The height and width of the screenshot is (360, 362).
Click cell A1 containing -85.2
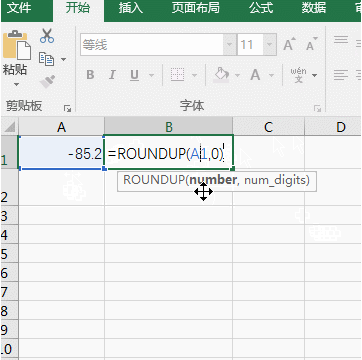[61, 154]
